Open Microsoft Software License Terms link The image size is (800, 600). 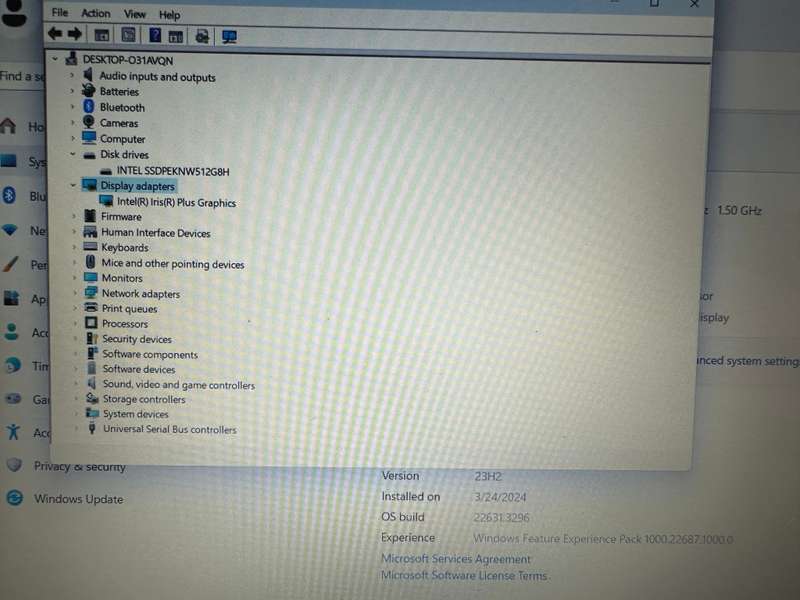click(x=464, y=575)
